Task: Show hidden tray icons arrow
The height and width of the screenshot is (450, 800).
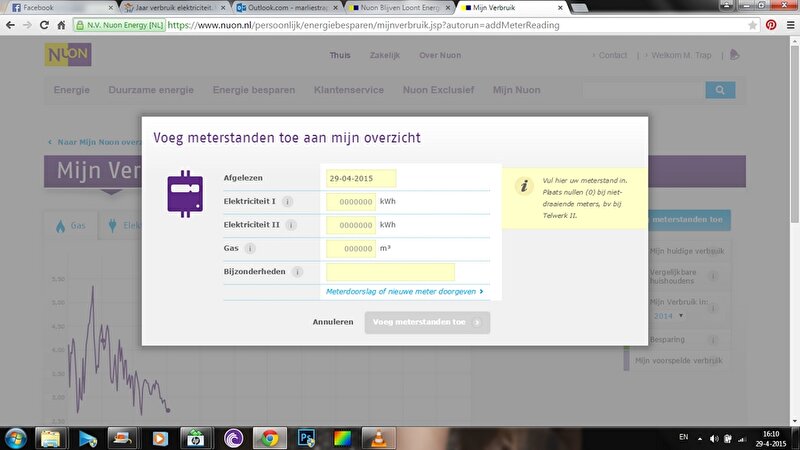Action: [700, 439]
